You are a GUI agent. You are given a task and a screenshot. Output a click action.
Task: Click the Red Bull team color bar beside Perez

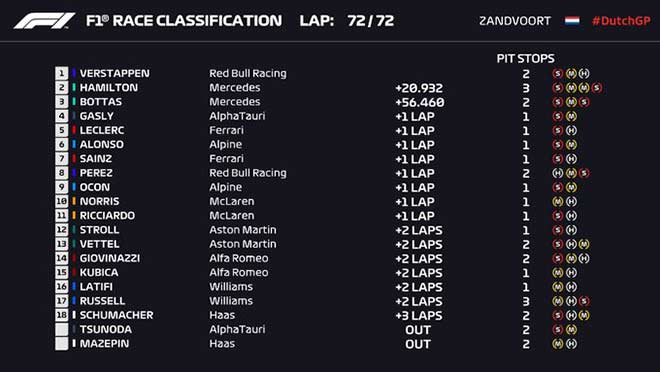pos(74,173)
